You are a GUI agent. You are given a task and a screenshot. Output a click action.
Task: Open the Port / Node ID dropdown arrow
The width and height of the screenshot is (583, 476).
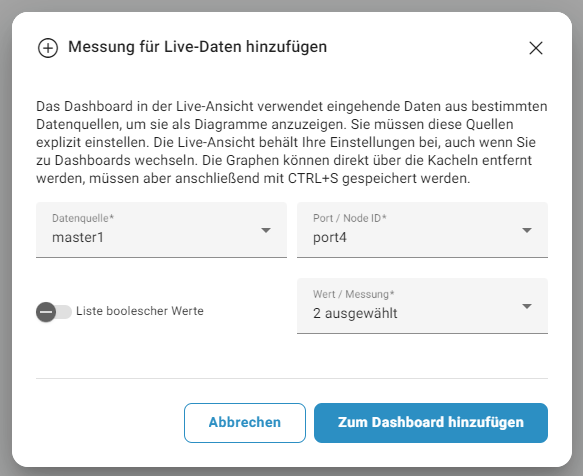pos(526,230)
